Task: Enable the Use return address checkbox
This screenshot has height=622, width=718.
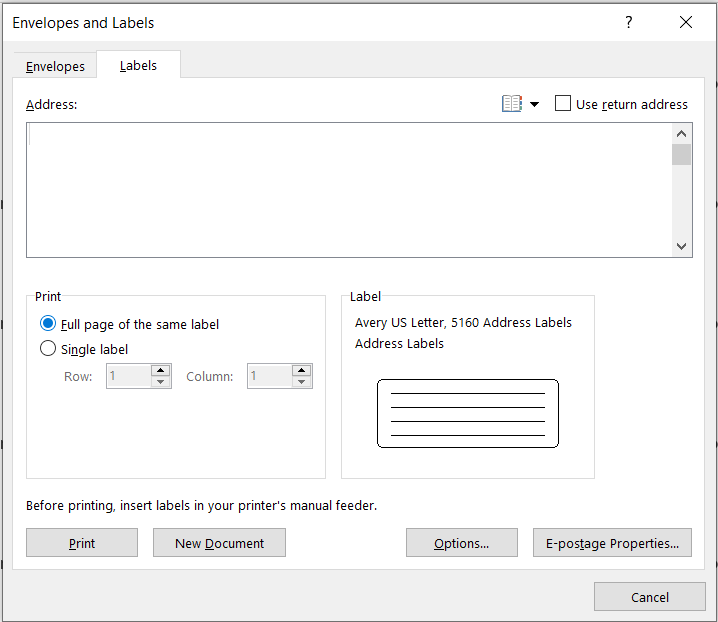Action: pos(562,104)
